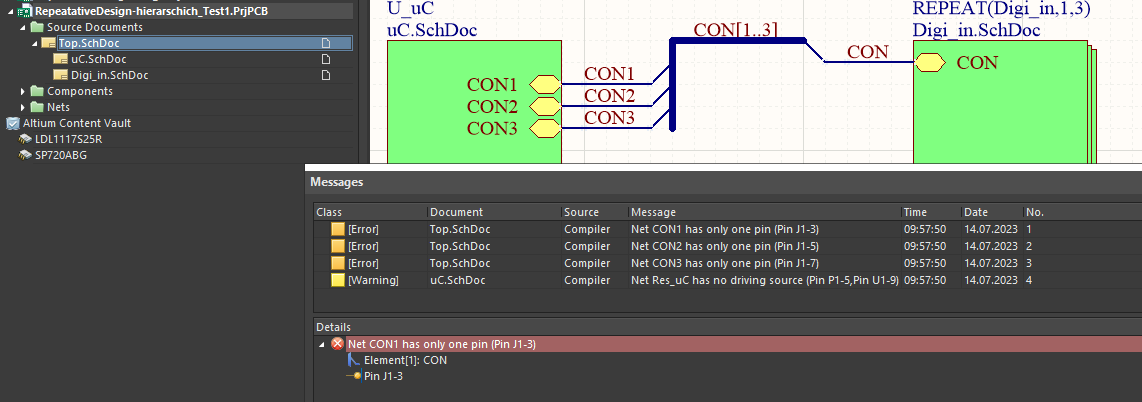Click the Element[1]: CON net icon
This screenshot has height=402, width=1142.
click(354, 360)
